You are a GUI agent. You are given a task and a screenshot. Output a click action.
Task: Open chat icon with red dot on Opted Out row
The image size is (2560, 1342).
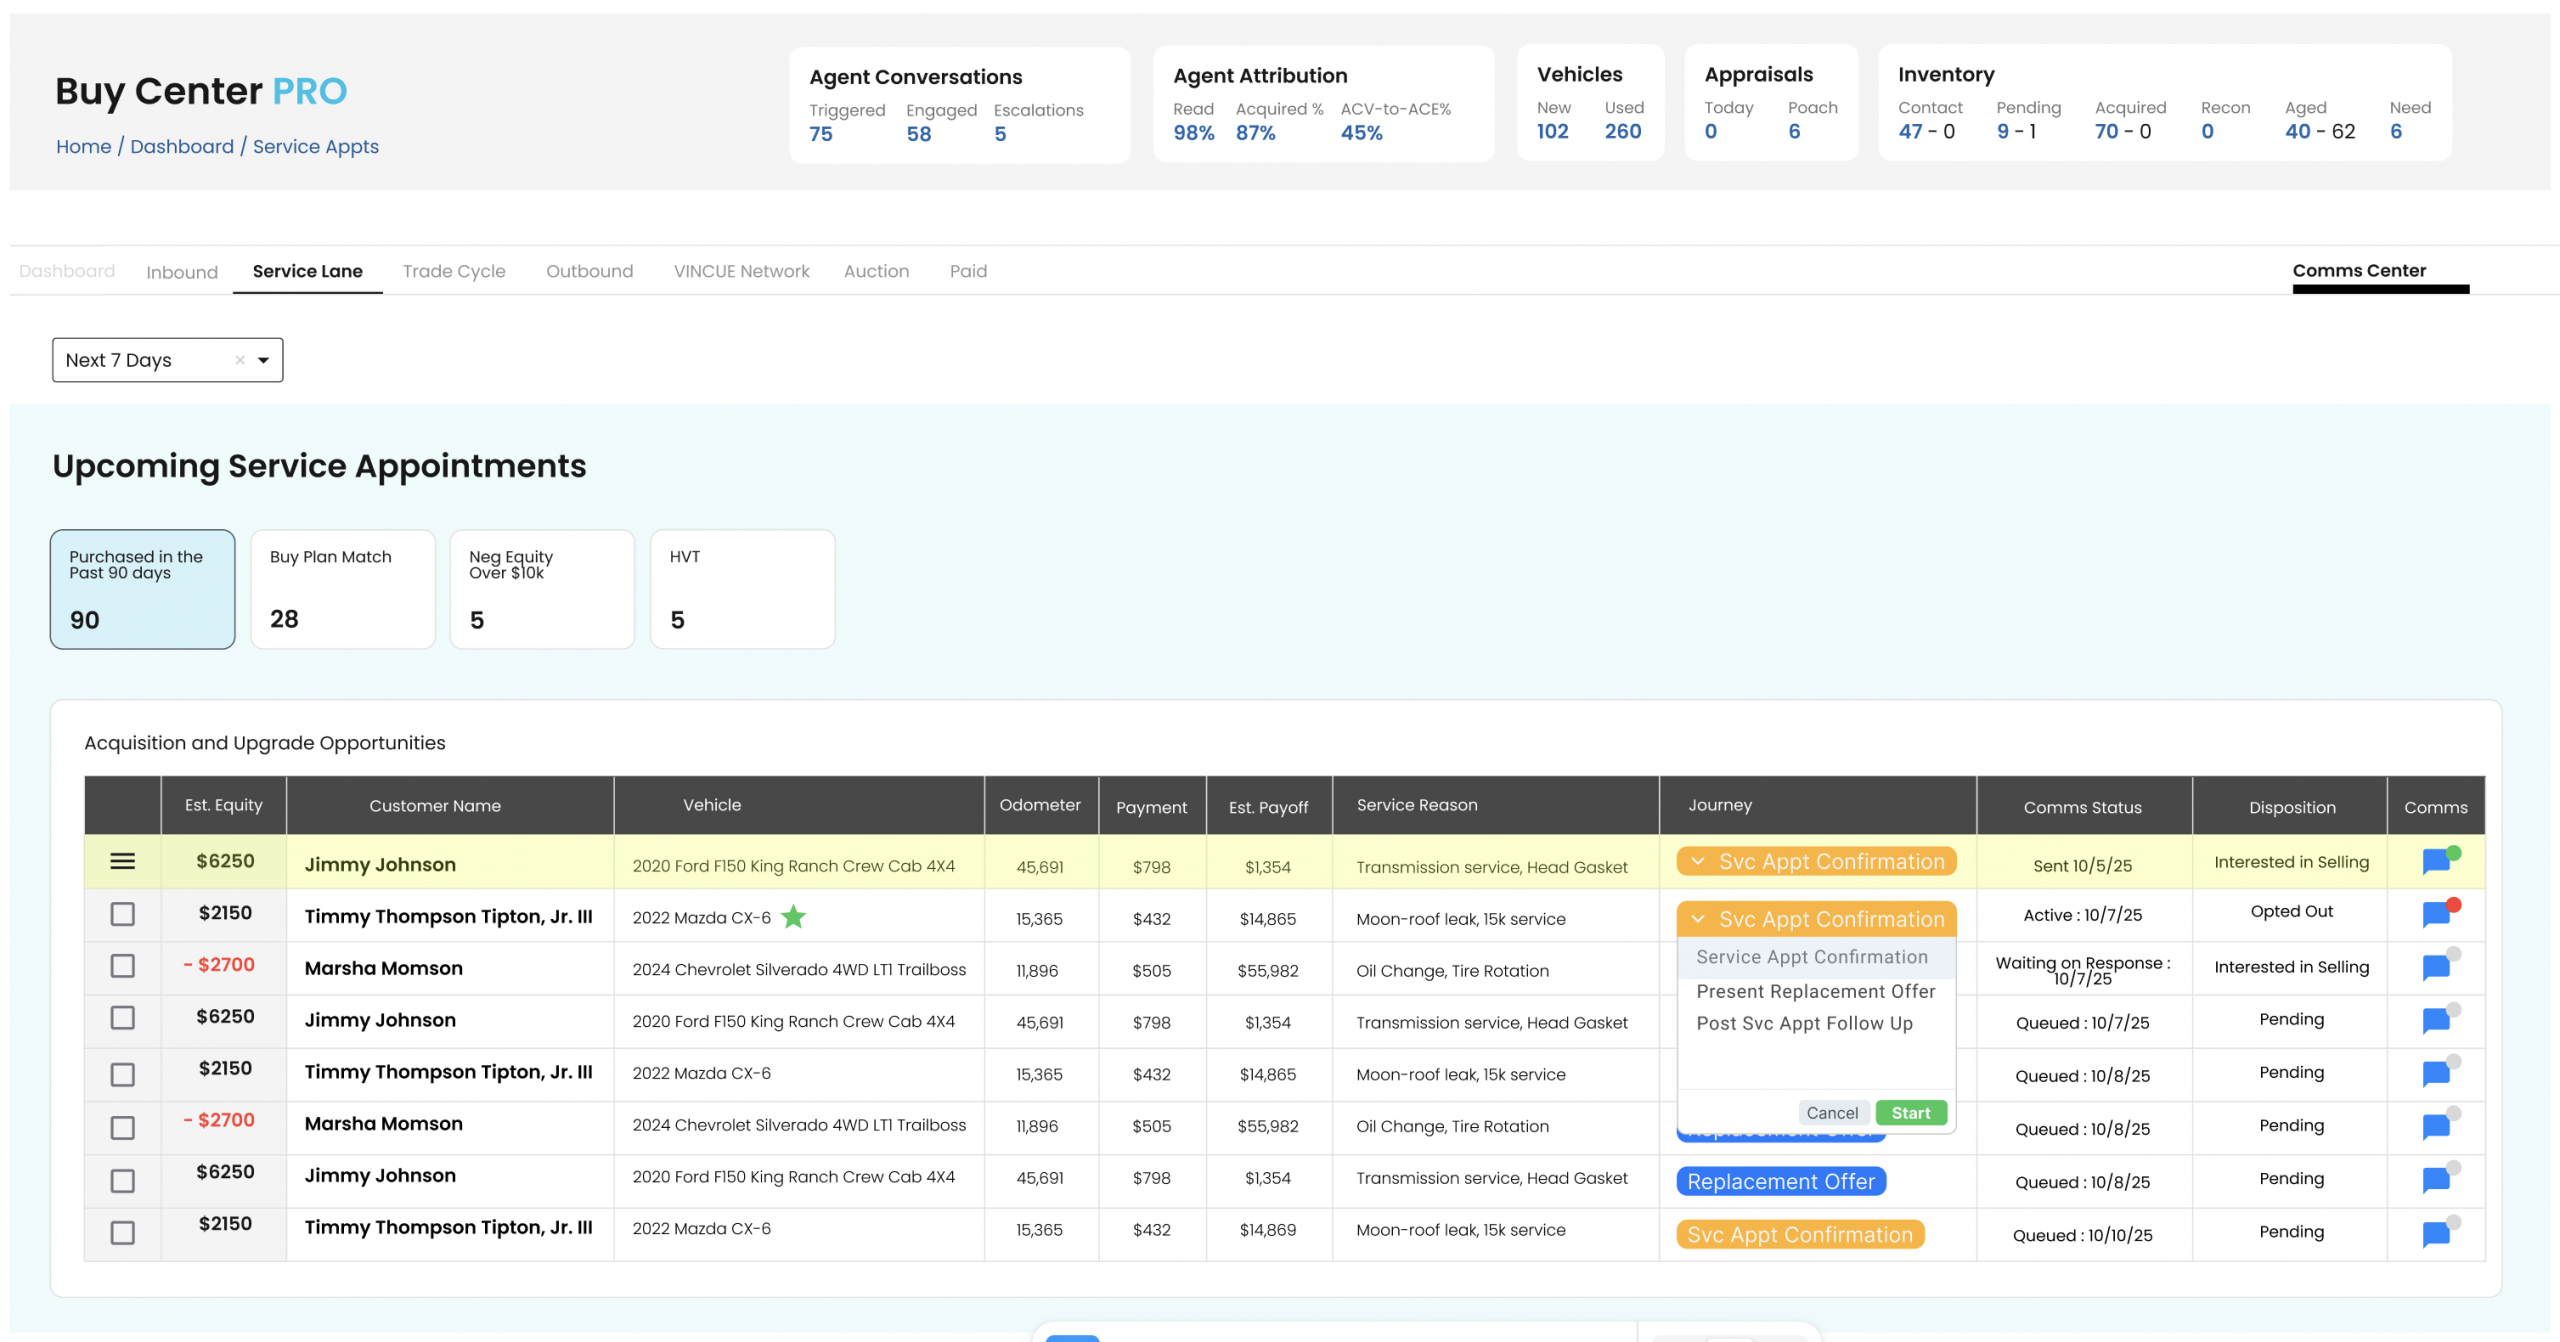point(2436,913)
